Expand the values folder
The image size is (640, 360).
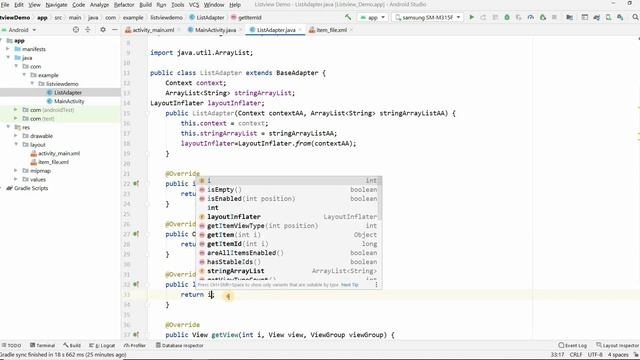click(x=16, y=179)
